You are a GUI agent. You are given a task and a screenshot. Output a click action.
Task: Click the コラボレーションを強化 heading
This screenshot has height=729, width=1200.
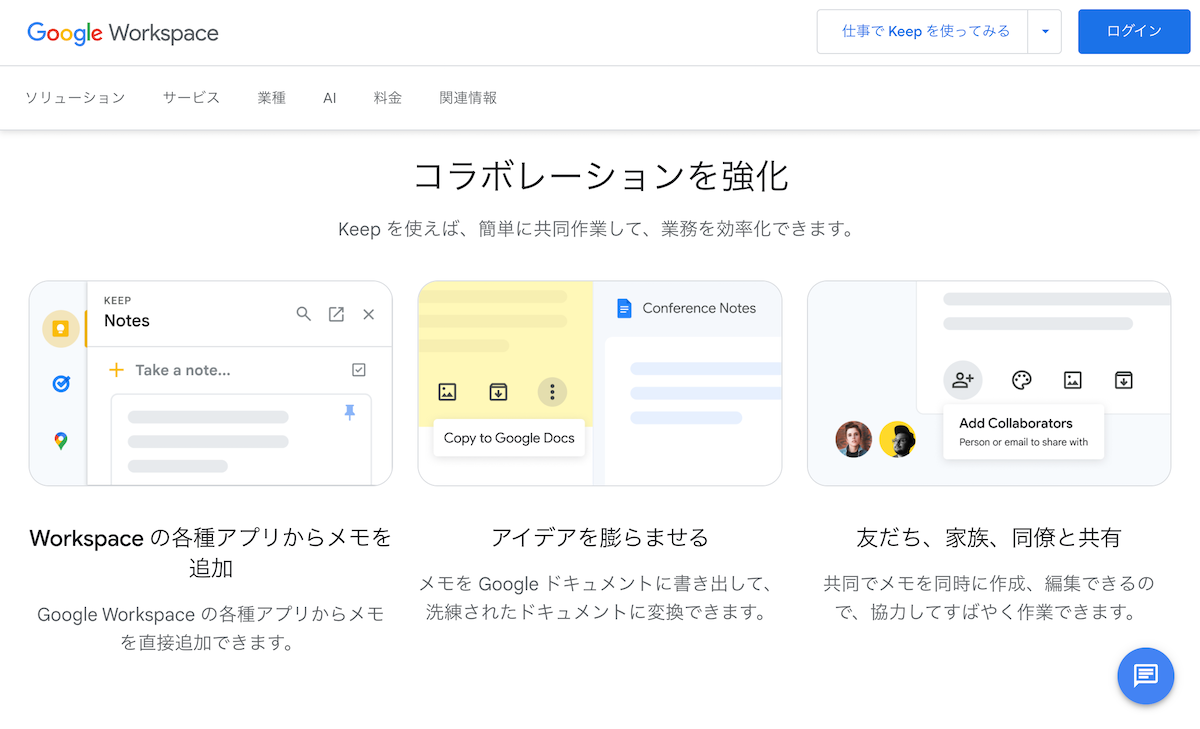[x=600, y=176]
